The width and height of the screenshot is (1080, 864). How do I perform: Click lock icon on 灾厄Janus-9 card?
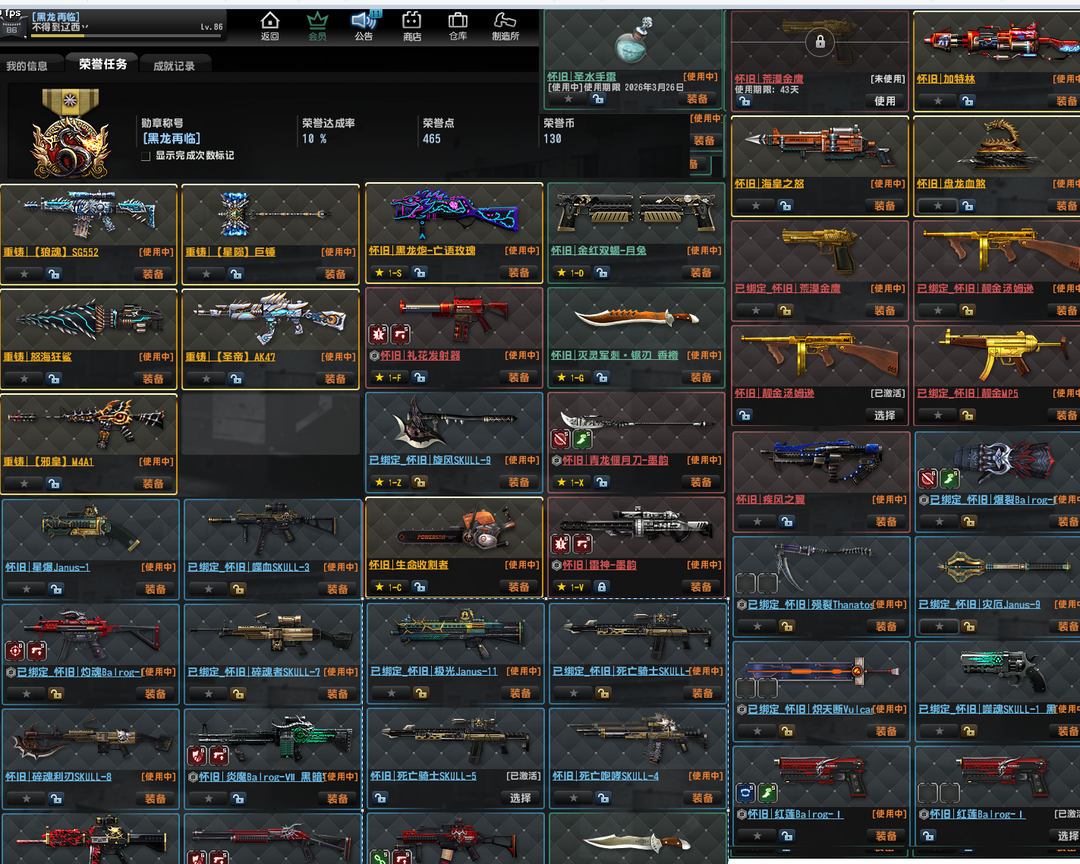click(x=968, y=626)
